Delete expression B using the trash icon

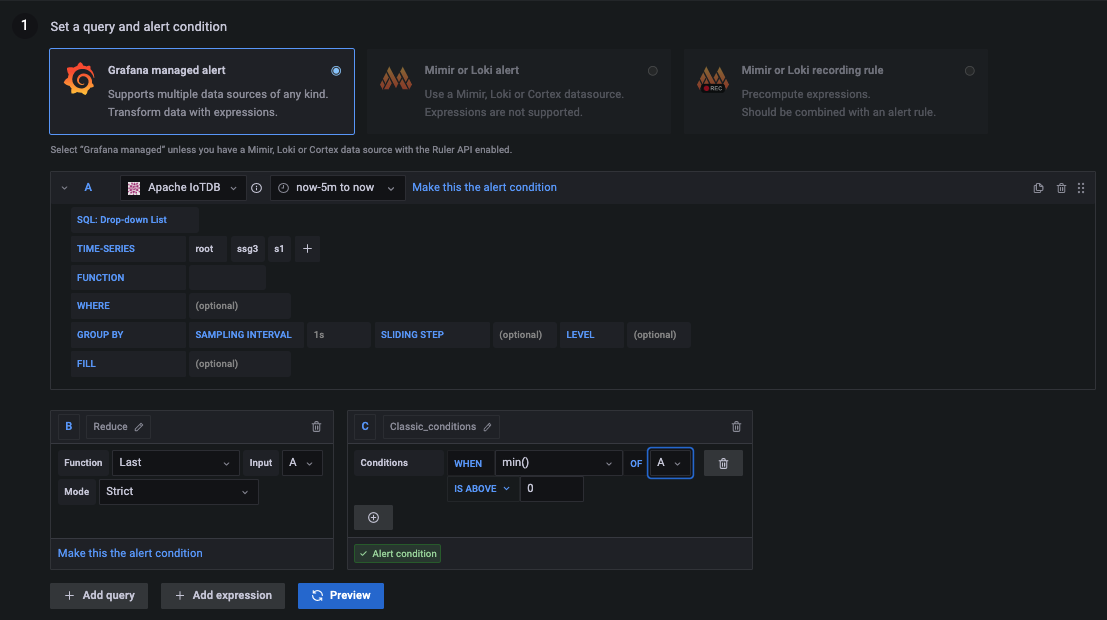click(x=317, y=427)
